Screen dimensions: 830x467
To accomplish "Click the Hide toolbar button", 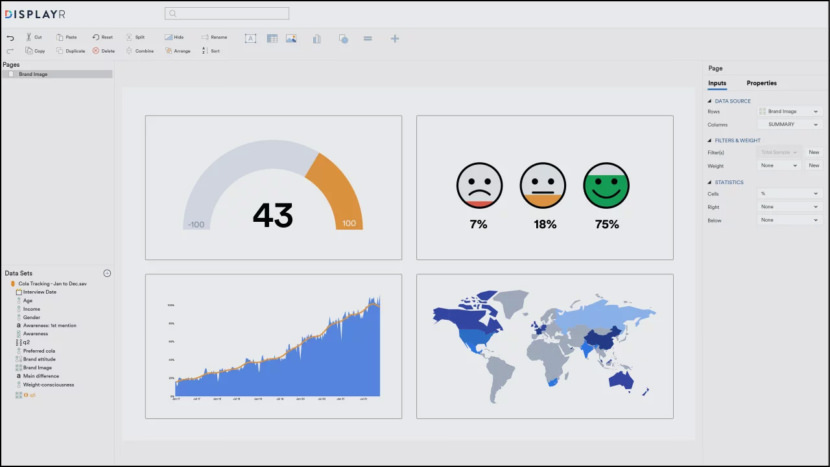I will 174,37.
